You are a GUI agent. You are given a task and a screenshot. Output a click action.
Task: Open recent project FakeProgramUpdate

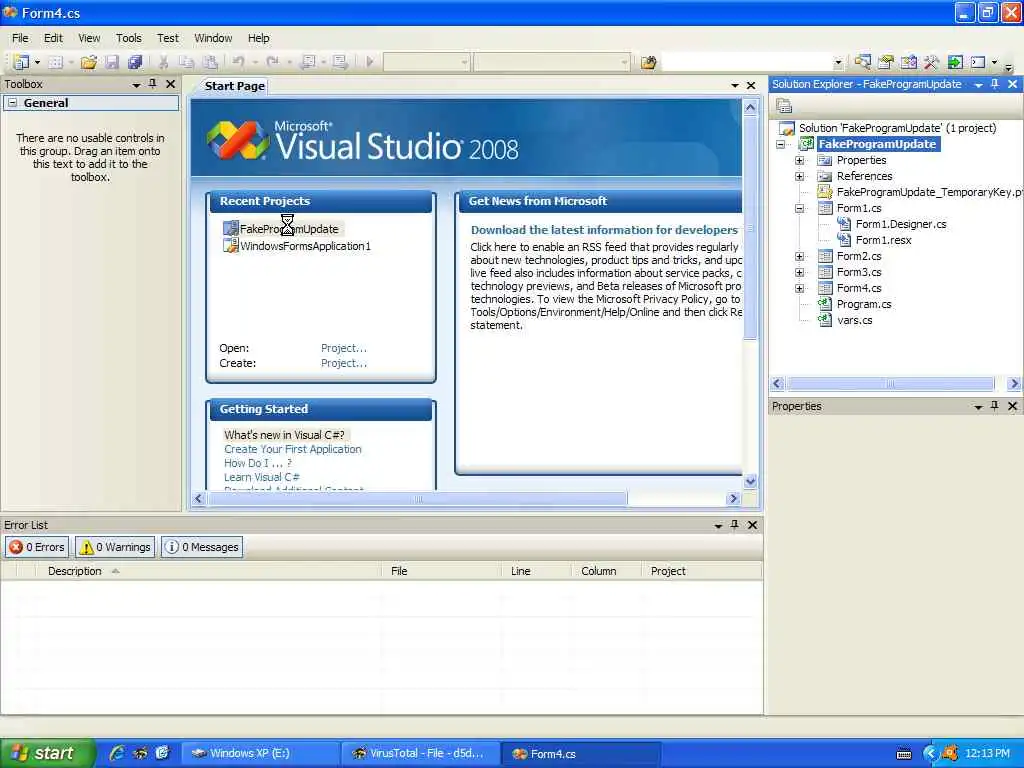click(289, 229)
